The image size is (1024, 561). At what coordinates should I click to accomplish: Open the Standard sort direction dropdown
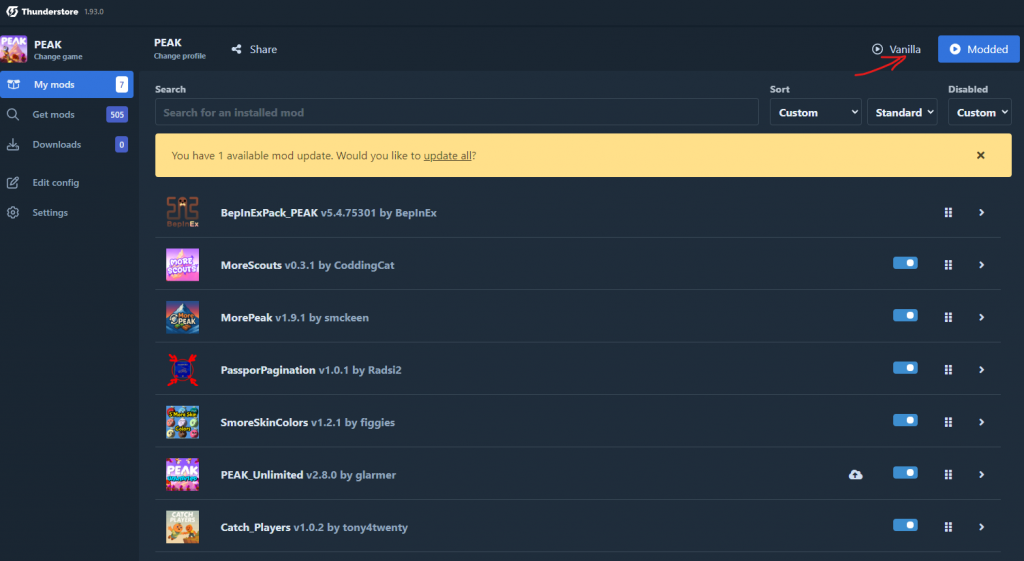902,112
